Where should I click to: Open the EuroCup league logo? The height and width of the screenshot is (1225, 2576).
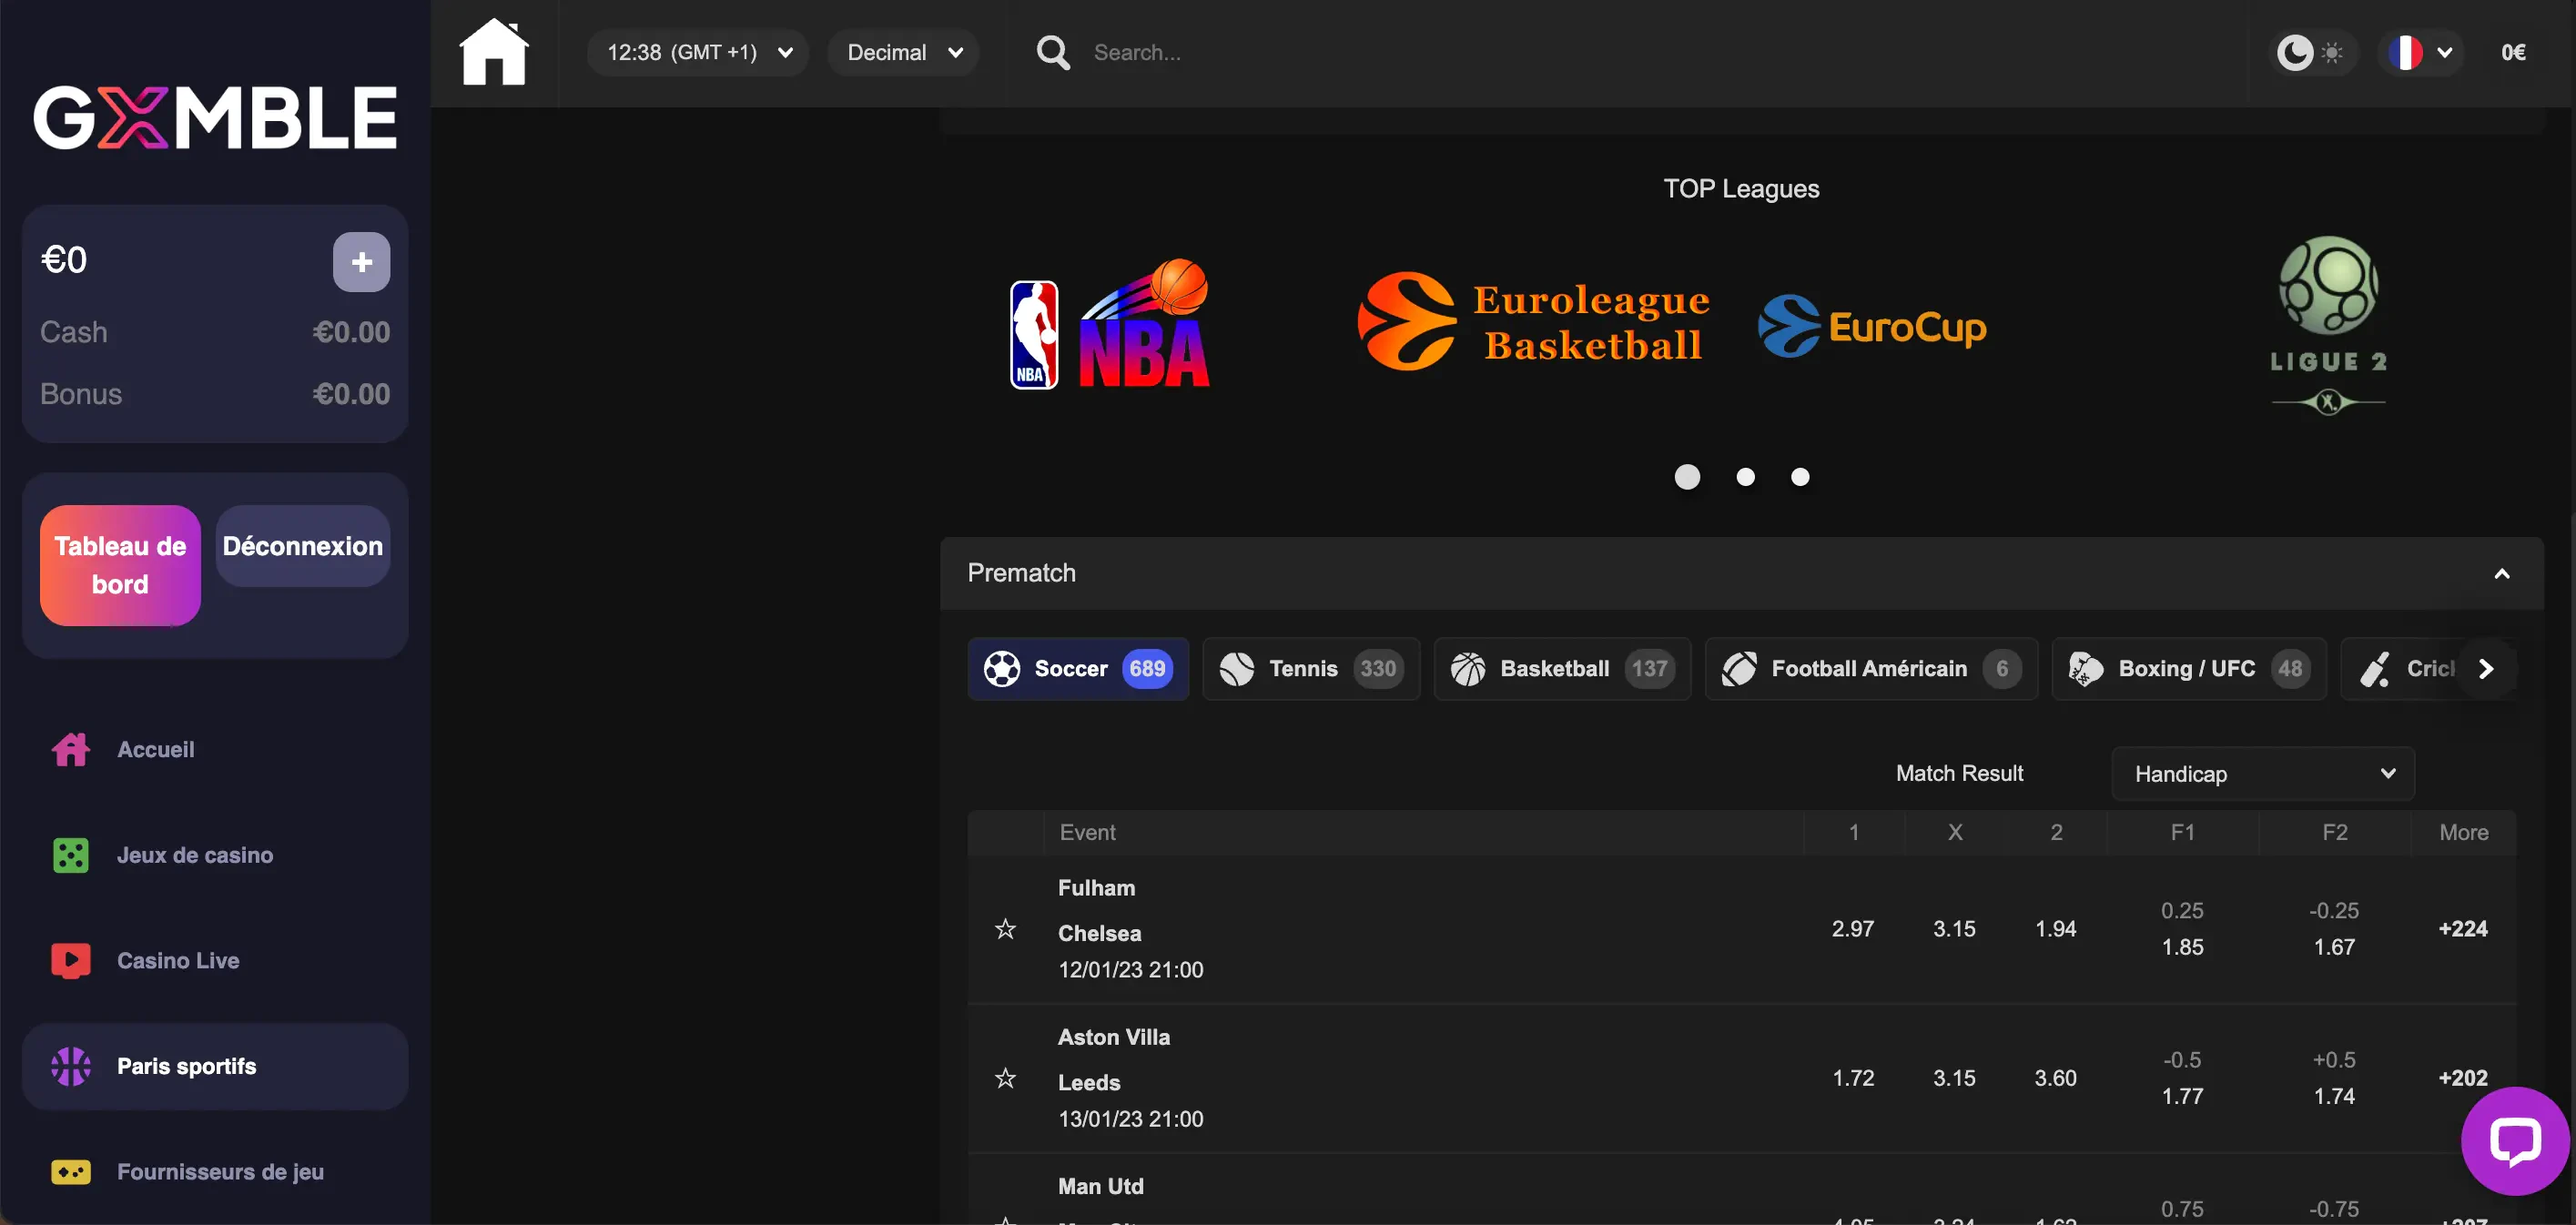pyautogui.click(x=1872, y=326)
